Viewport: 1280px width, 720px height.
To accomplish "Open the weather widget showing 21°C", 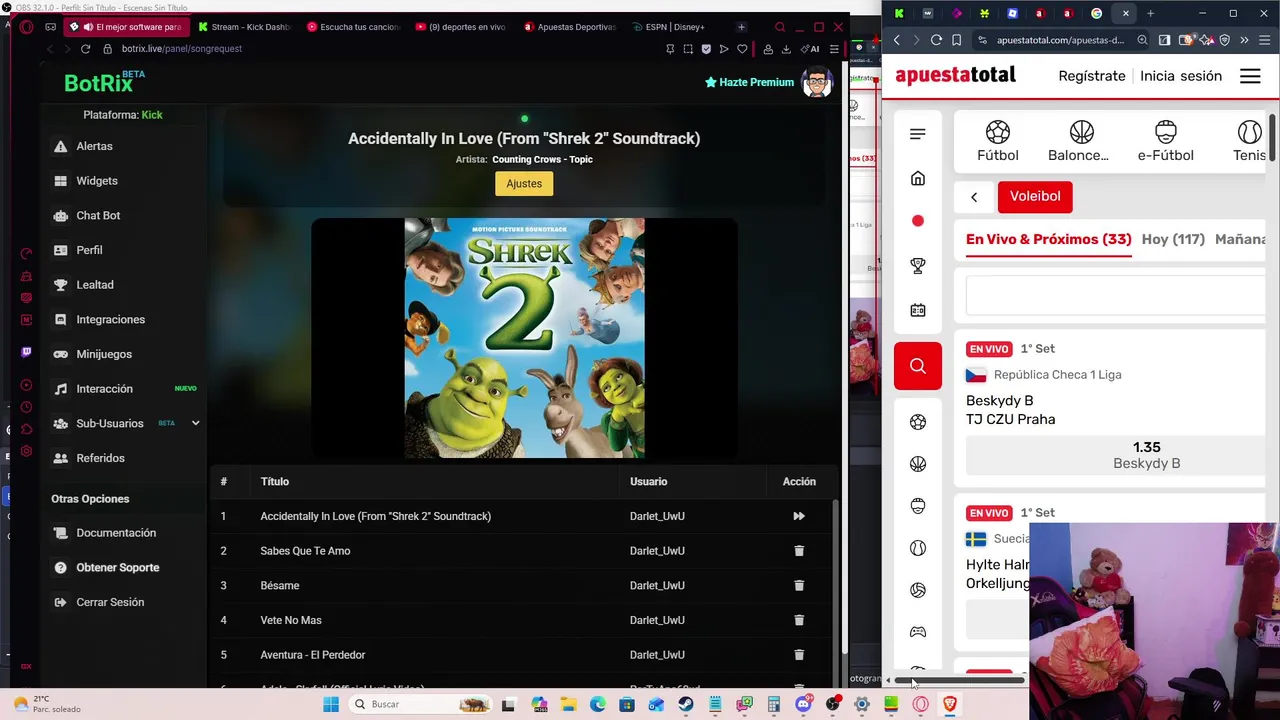I will click(48, 704).
